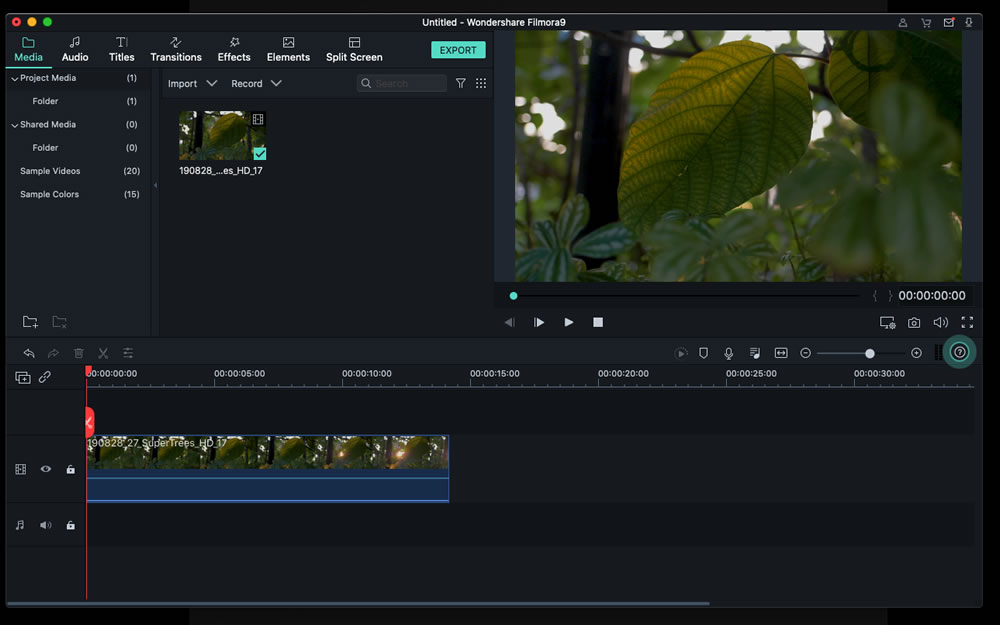Open the Elements tab

coord(288,49)
